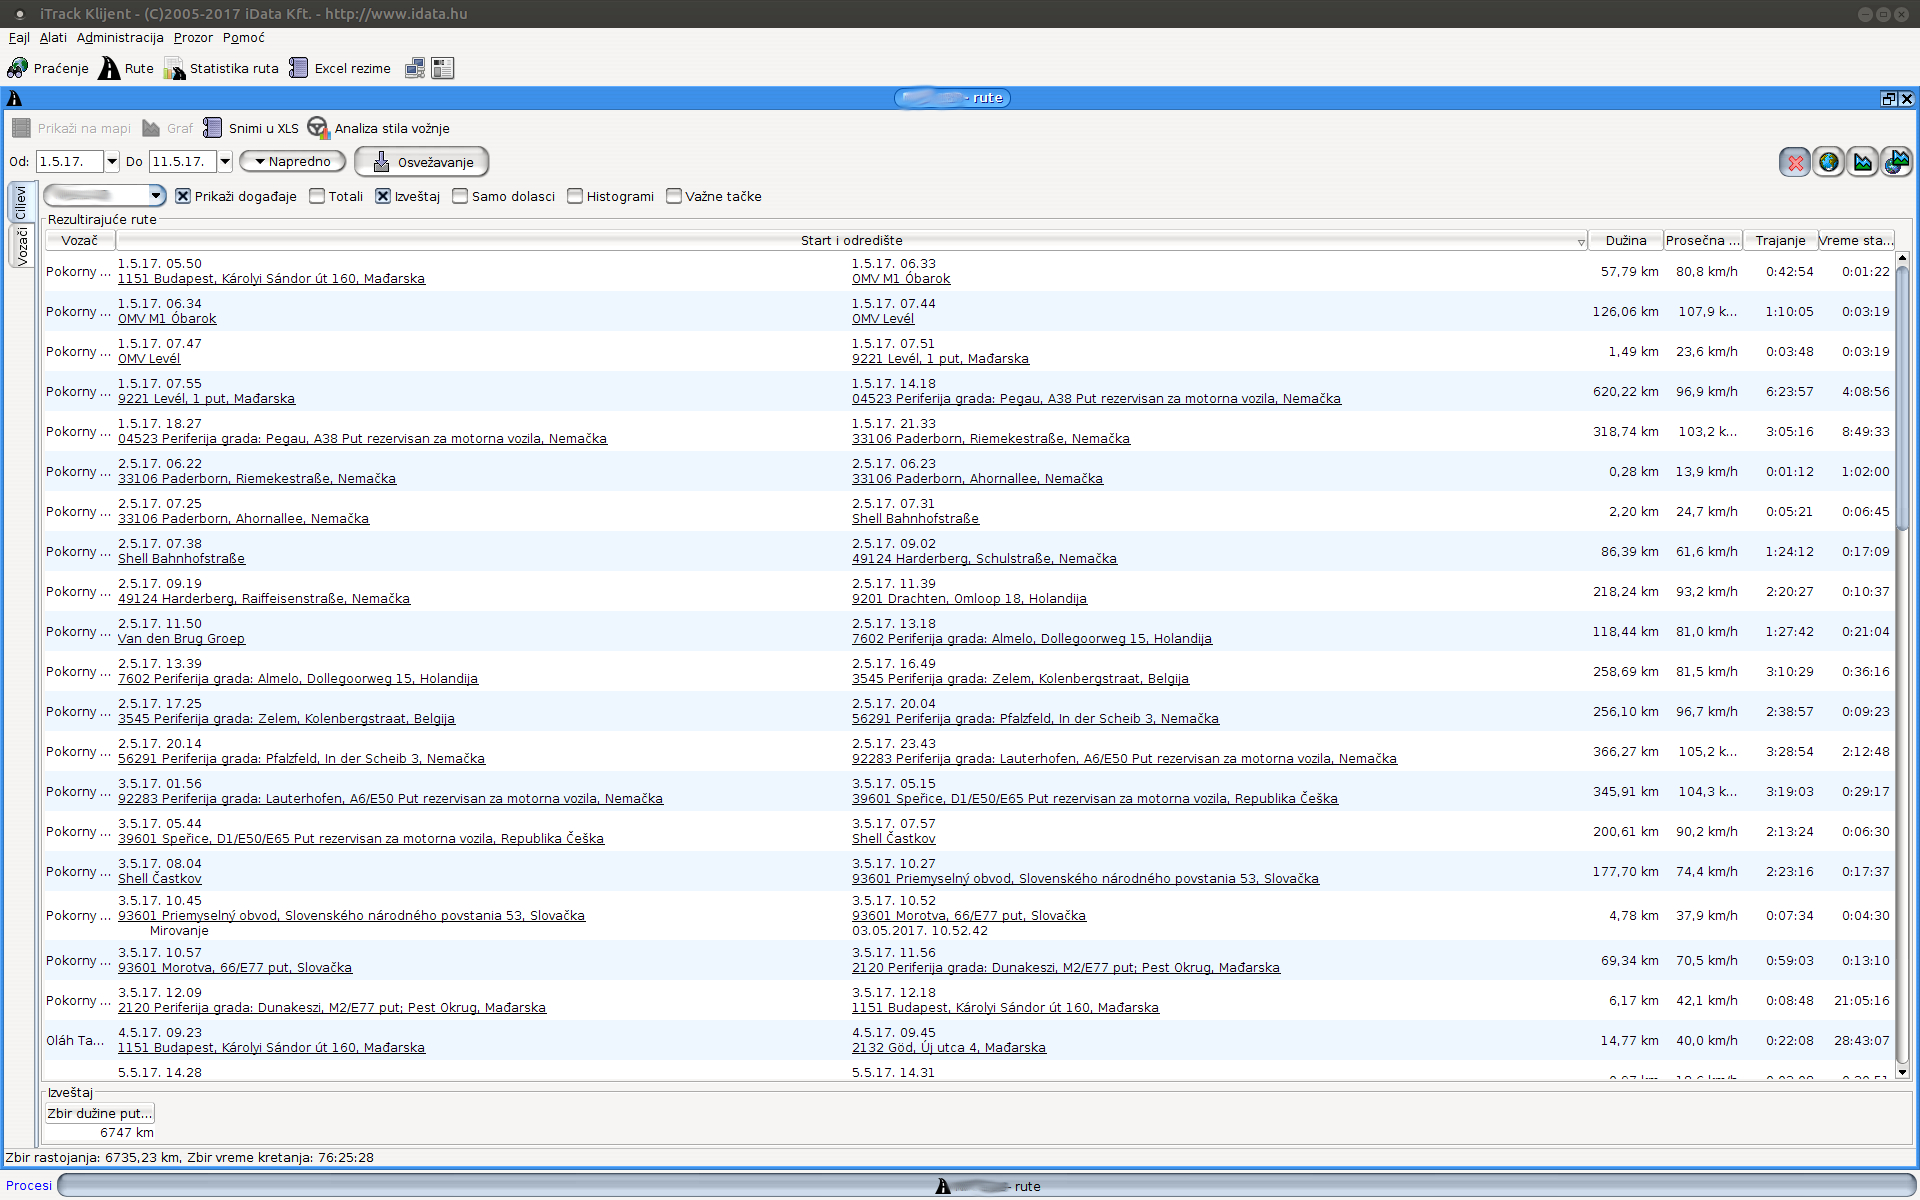Click the red X view button

click(x=1795, y=162)
